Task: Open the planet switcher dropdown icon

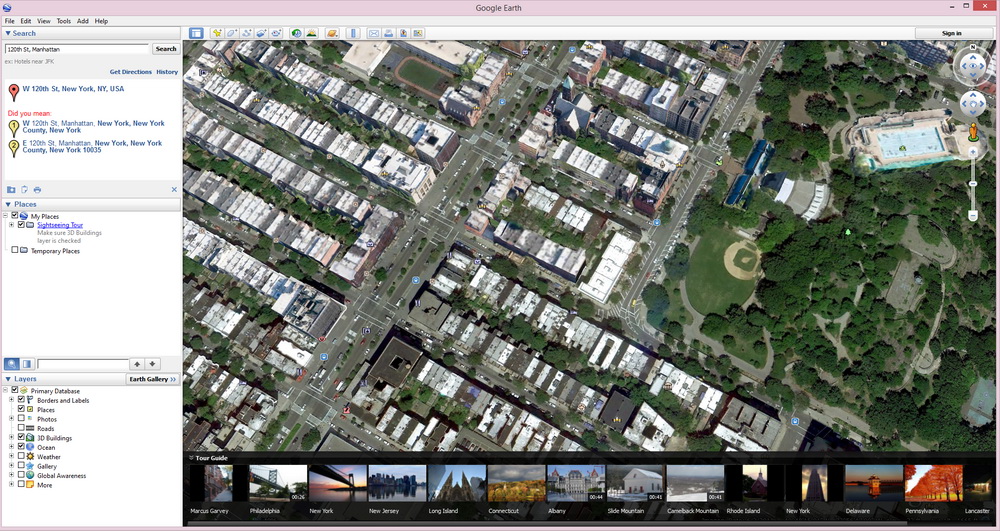Action: click(x=332, y=33)
